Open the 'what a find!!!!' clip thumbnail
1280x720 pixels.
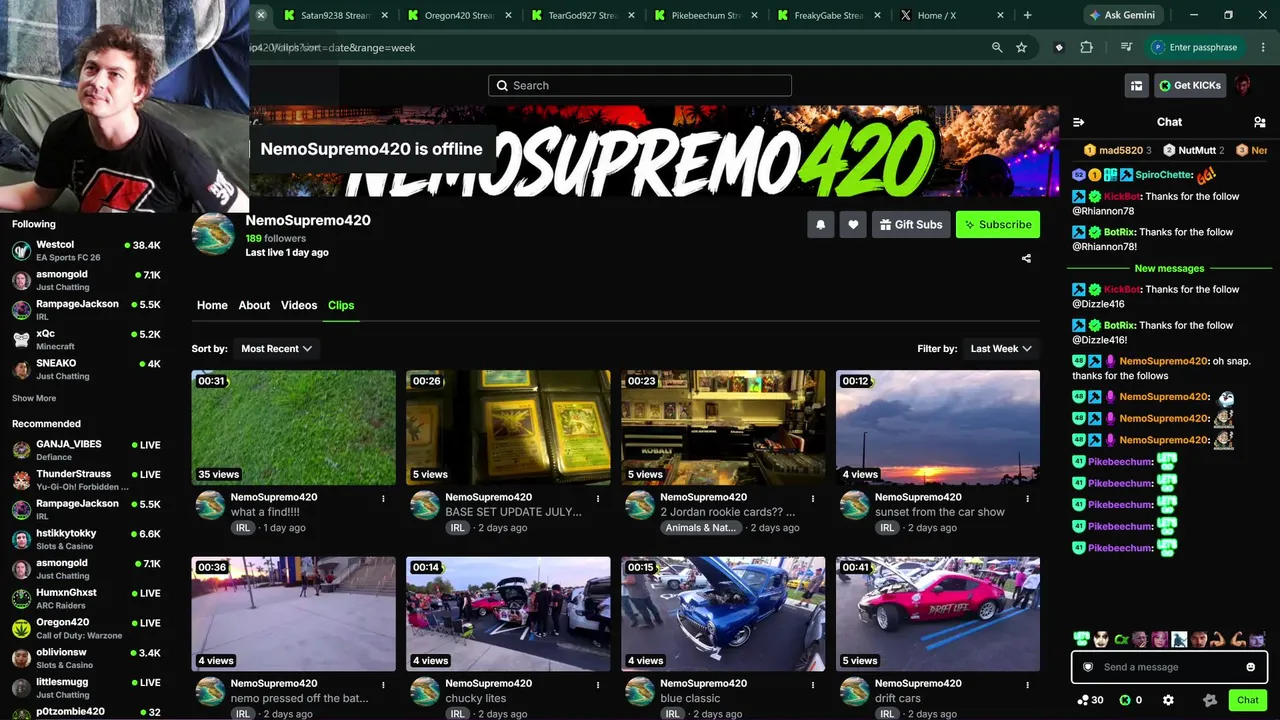294,427
